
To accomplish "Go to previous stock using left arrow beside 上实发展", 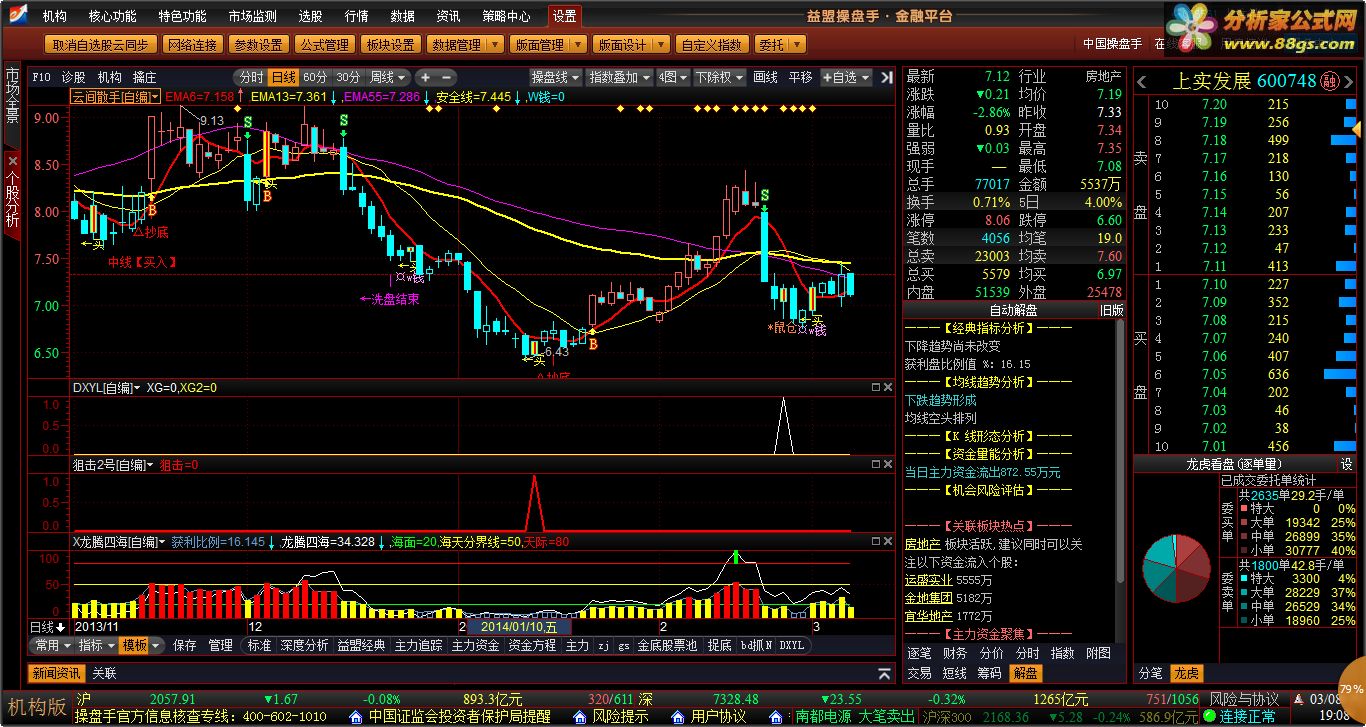I will (x=1143, y=81).
